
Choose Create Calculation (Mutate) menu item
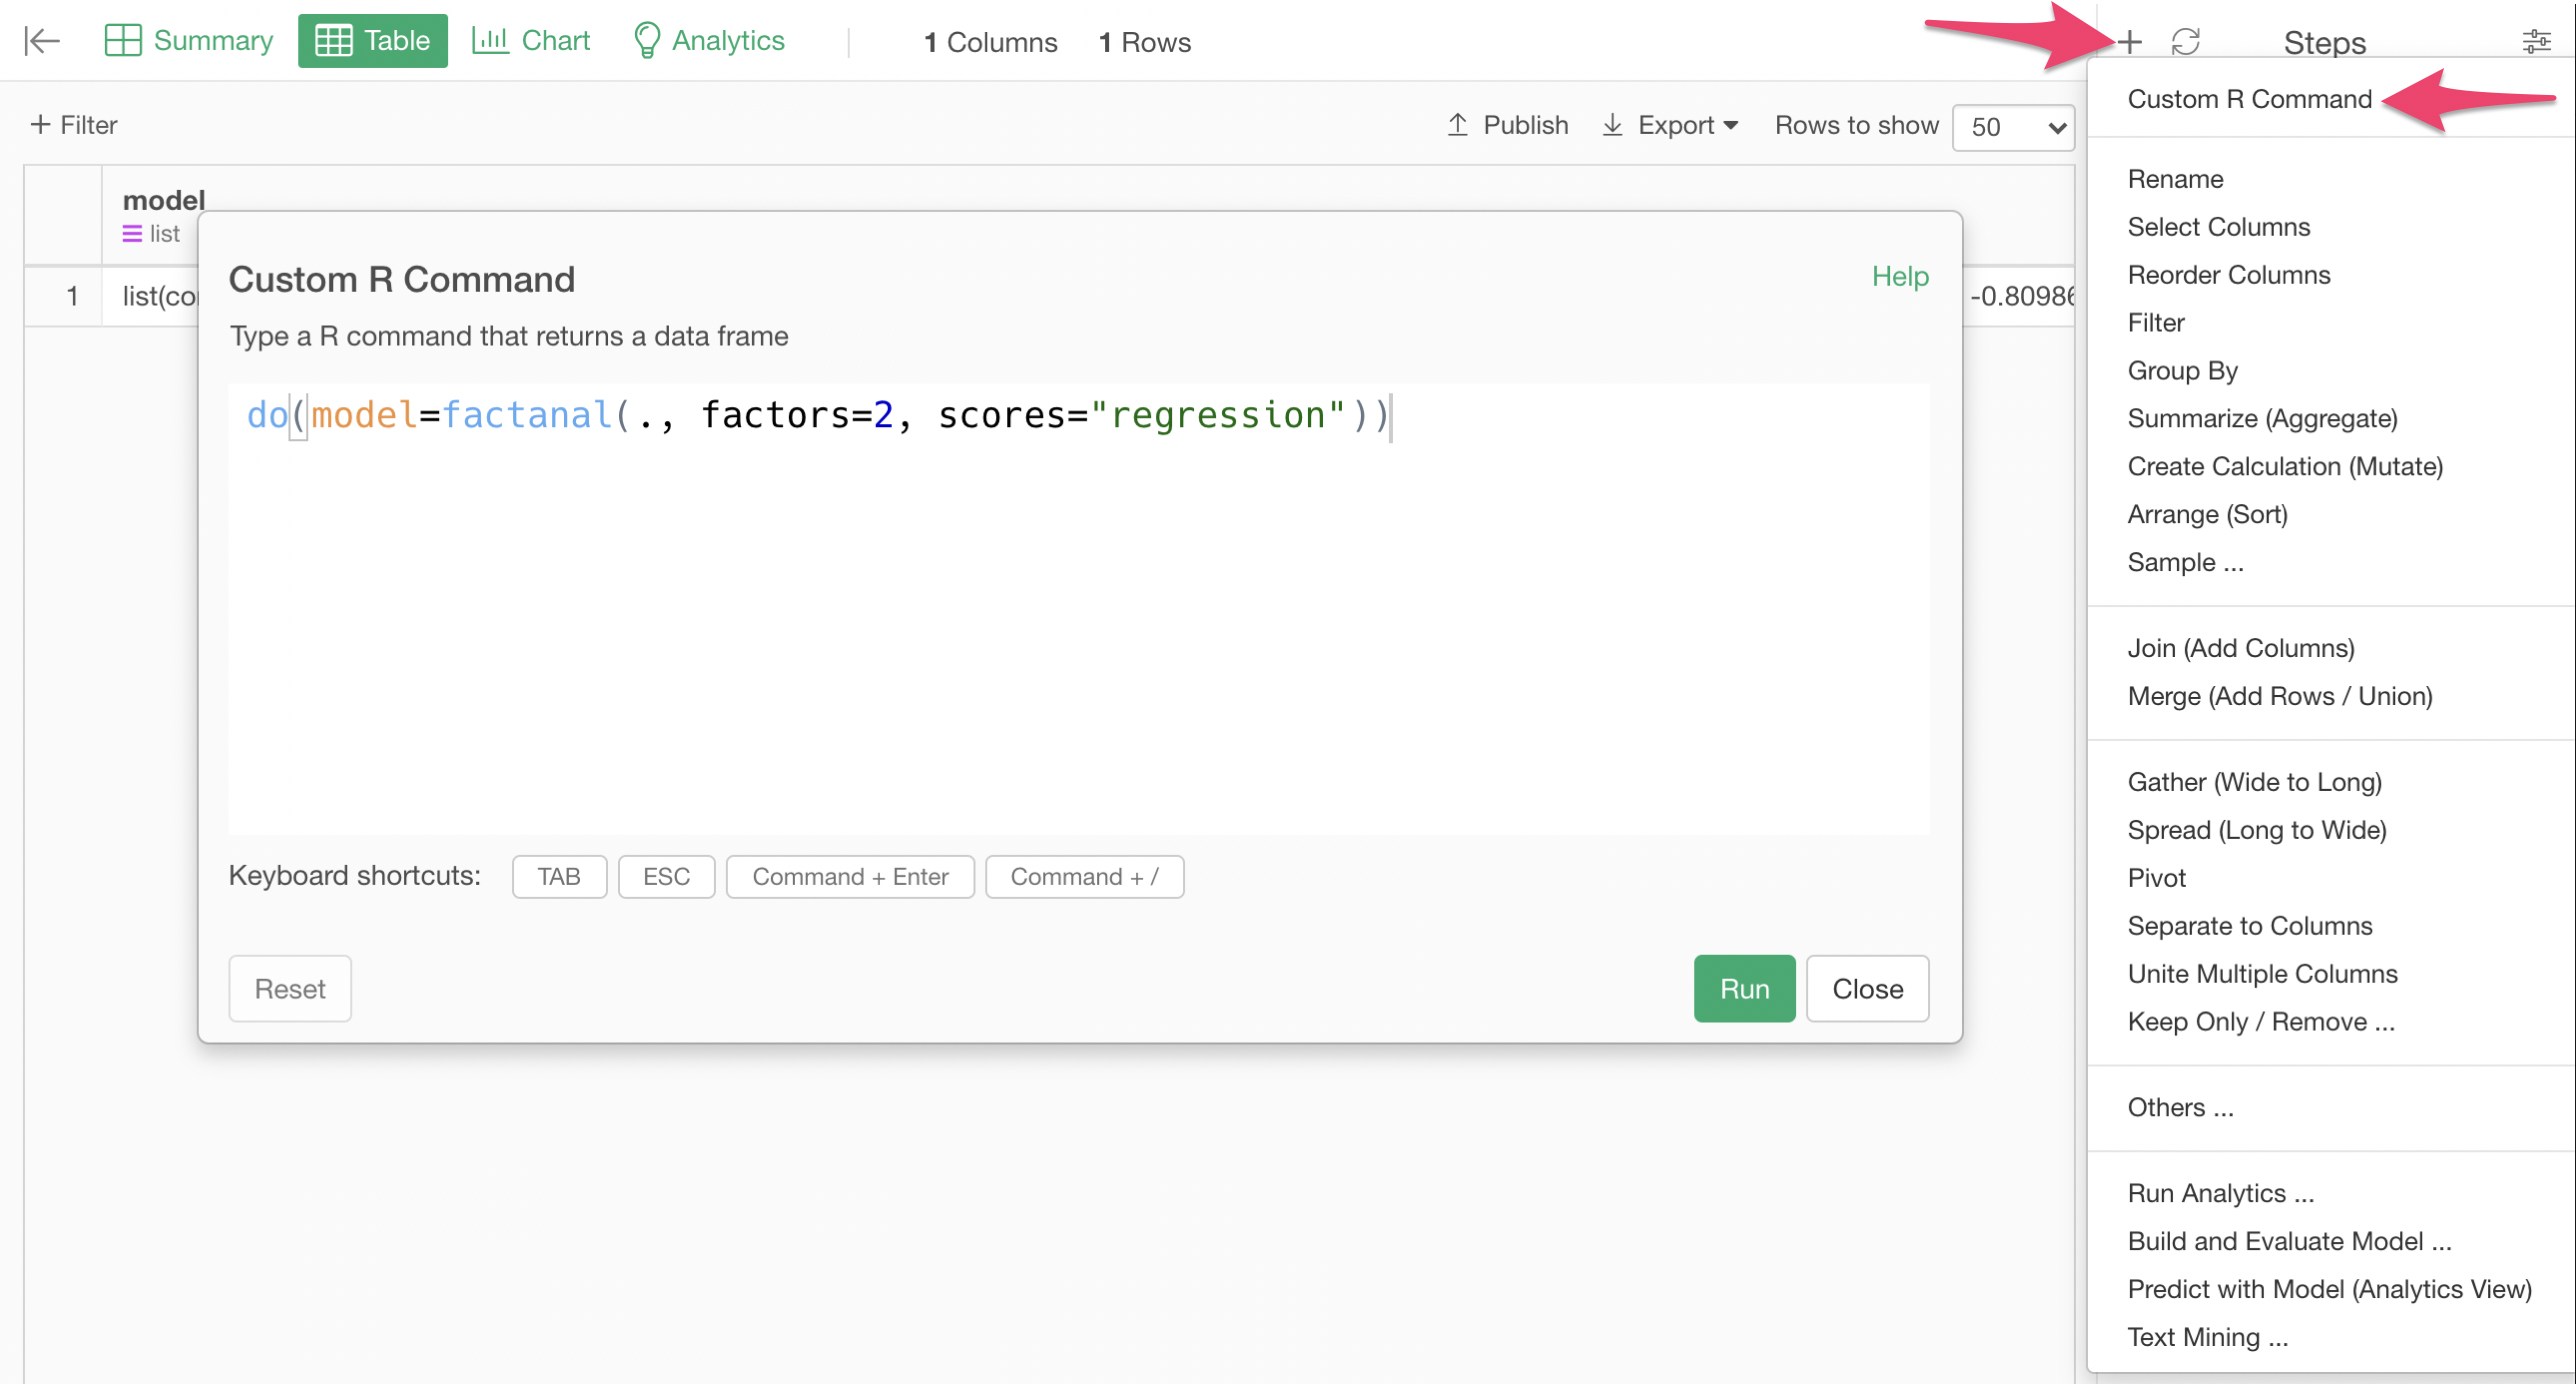2285,466
